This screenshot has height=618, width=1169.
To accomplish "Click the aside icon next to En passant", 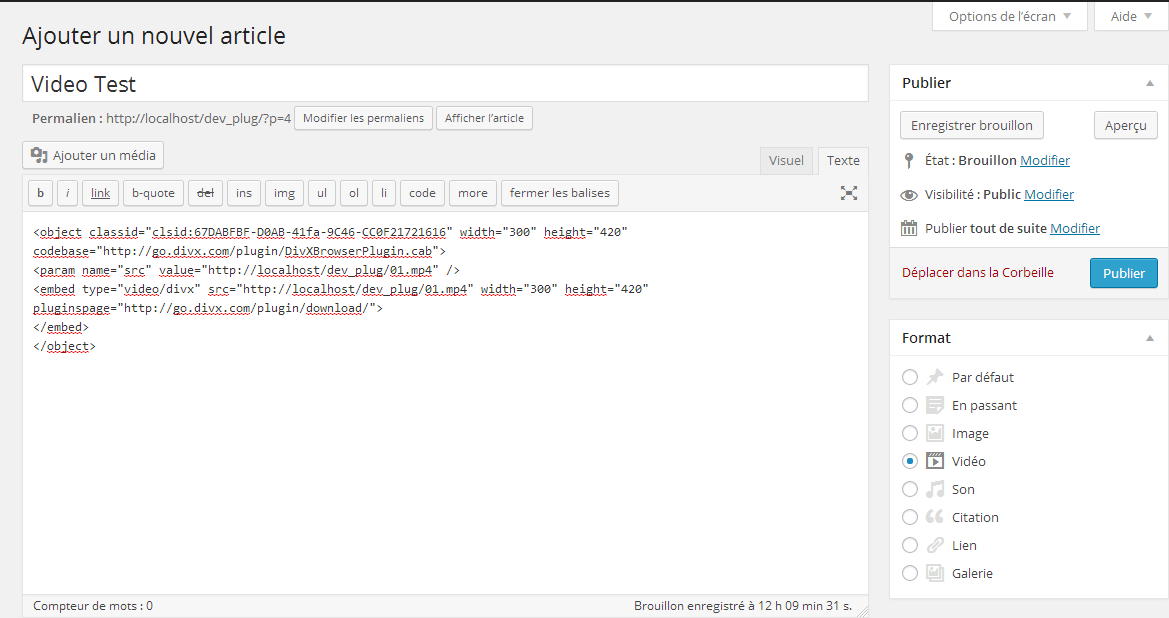I will (x=935, y=405).
